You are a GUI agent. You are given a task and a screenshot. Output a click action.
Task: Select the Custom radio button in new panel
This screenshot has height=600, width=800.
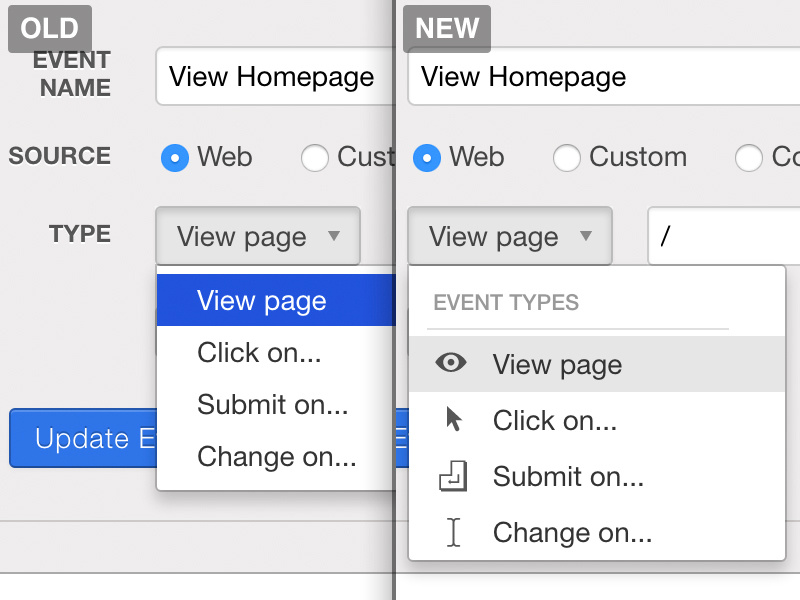click(567, 157)
